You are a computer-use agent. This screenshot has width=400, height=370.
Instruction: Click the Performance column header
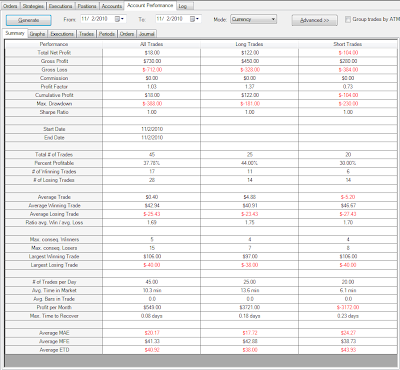[x=54, y=44]
